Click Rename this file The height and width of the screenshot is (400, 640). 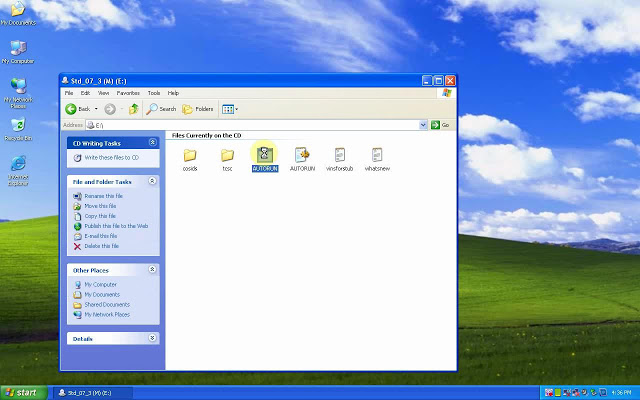pos(103,196)
